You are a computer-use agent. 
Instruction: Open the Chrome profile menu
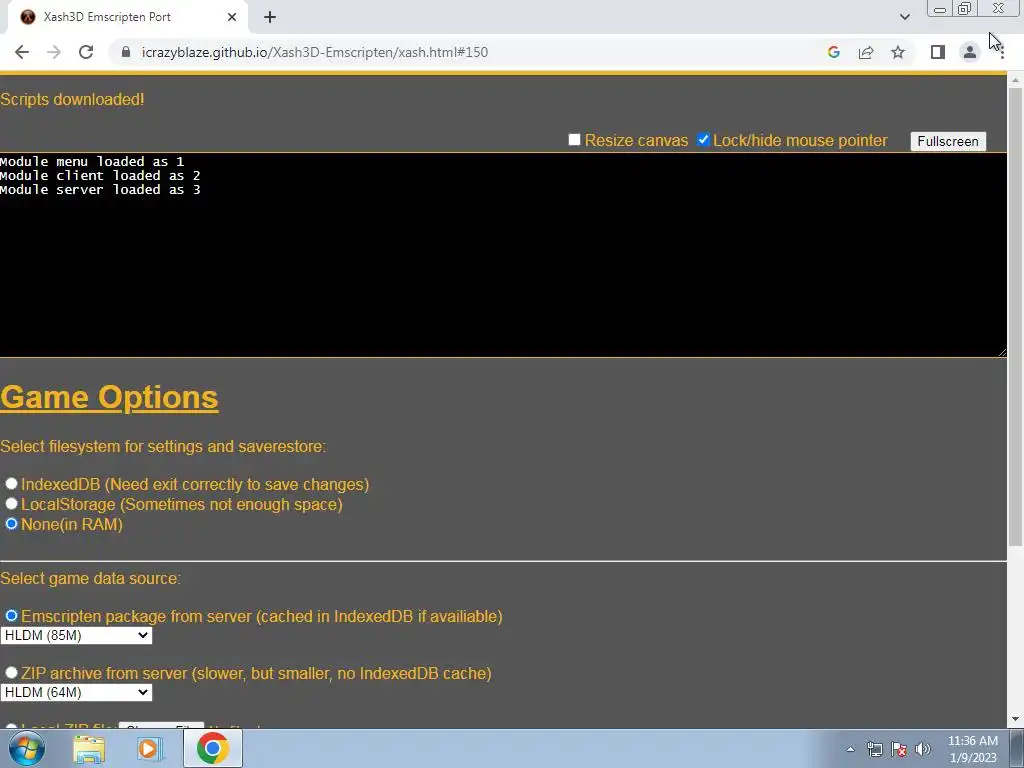[970, 52]
